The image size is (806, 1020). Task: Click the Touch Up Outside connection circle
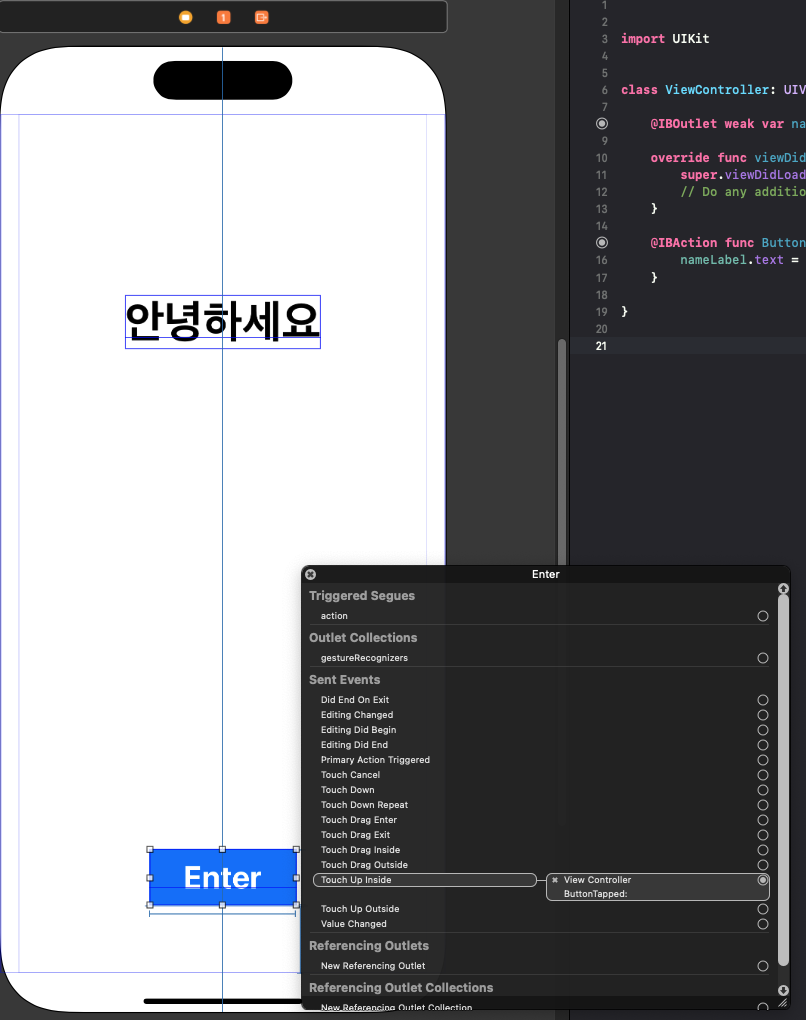point(763,909)
